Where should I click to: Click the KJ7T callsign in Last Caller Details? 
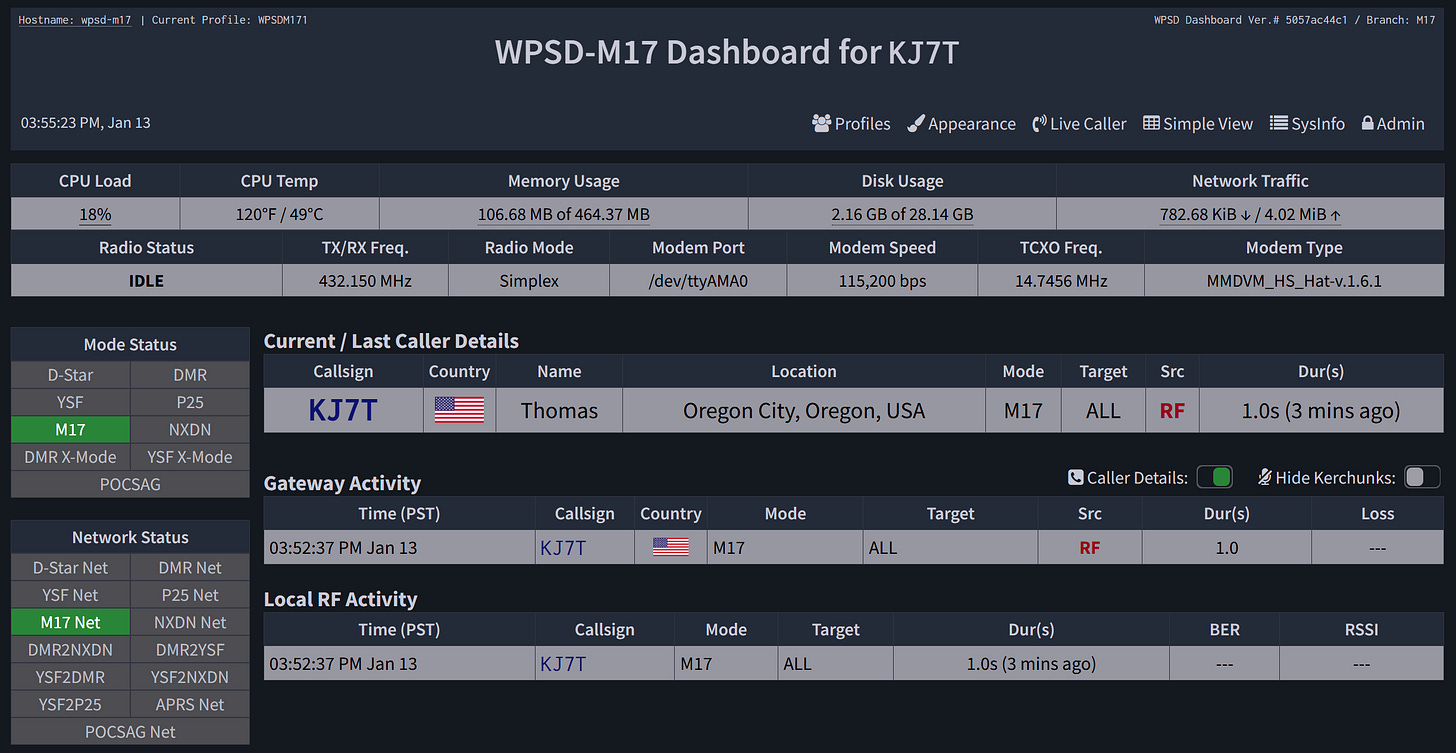coord(343,409)
